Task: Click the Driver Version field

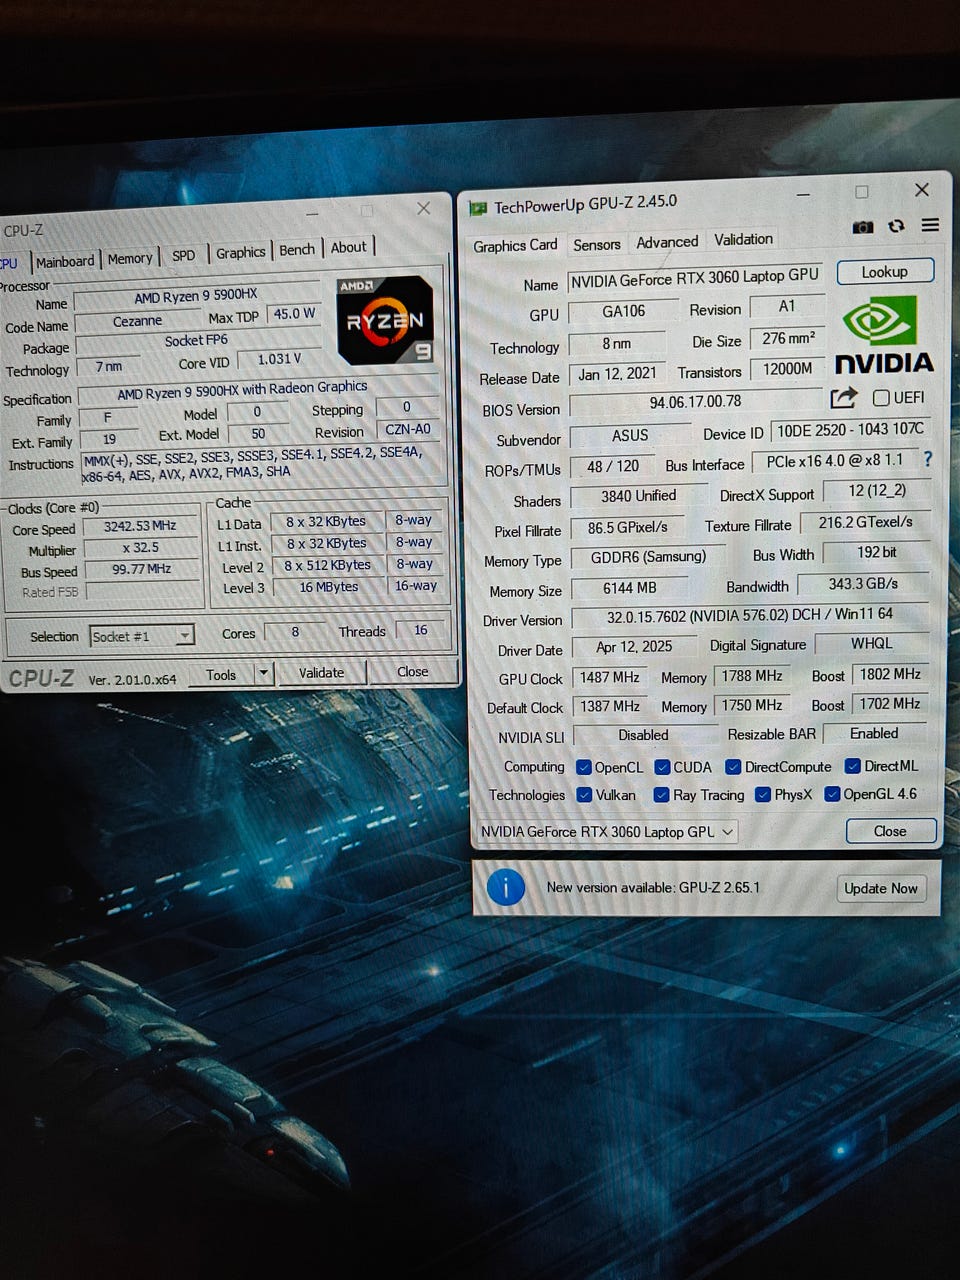Action: click(750, 615)
